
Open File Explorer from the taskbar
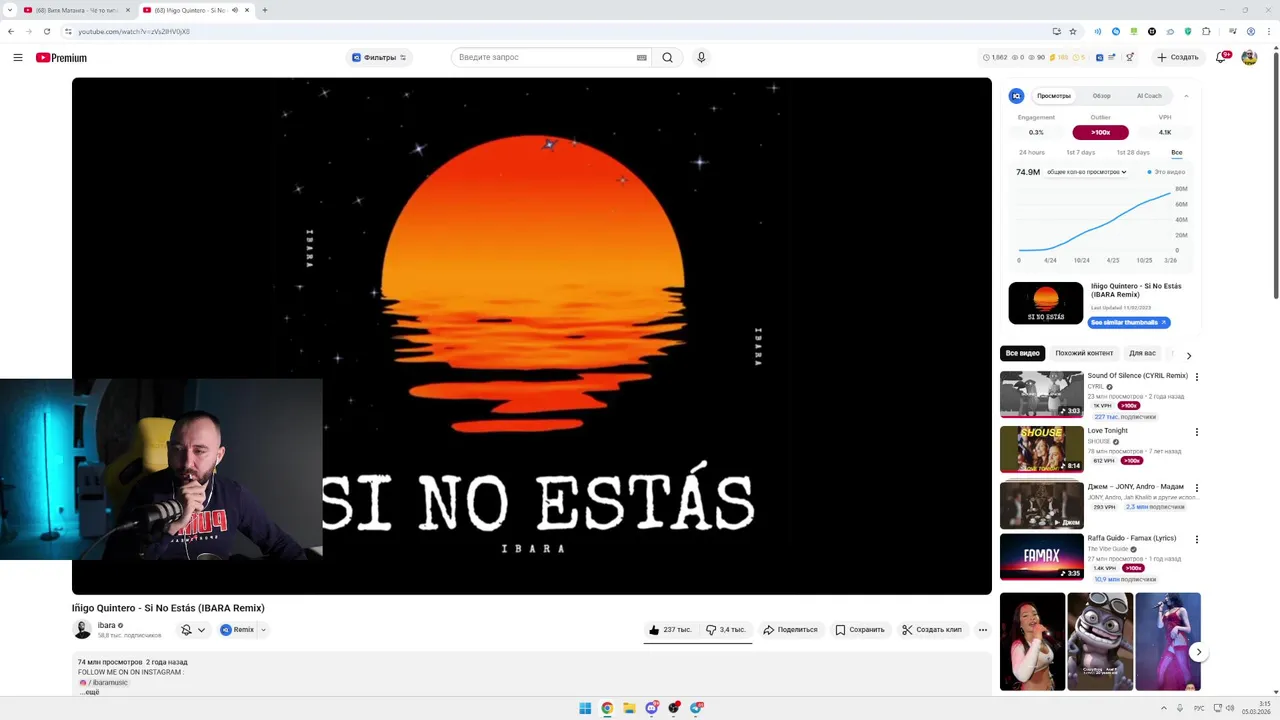tap(629, 708)
